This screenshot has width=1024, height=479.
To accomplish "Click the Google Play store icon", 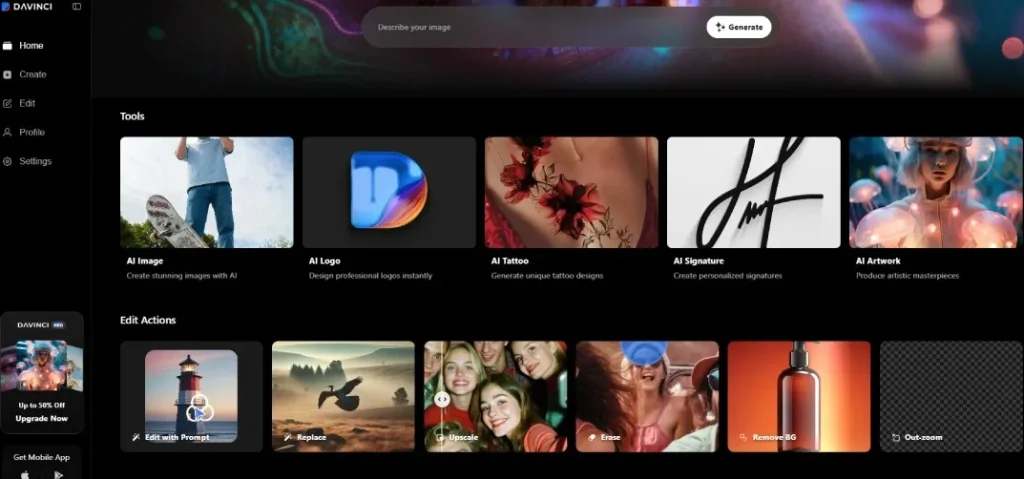I will click(x=58, y=474).
